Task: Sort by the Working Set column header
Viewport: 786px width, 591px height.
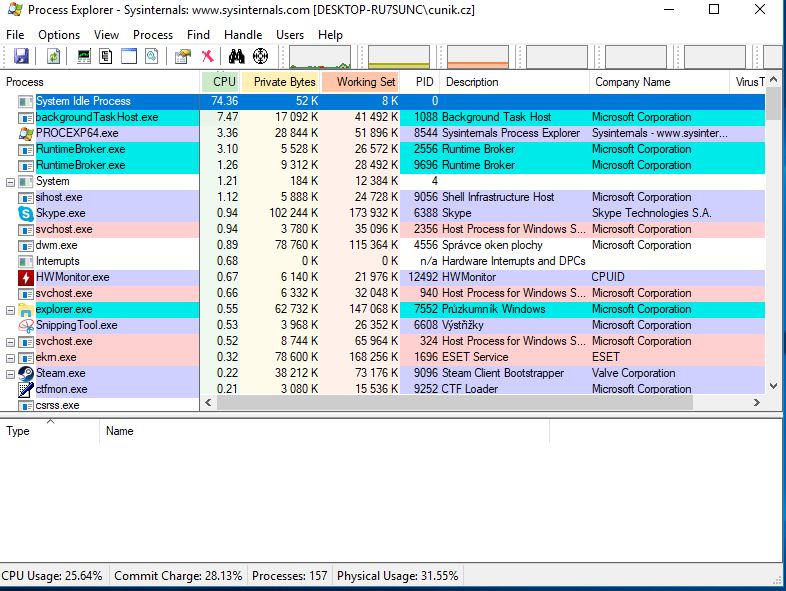Action: (365, 82)
